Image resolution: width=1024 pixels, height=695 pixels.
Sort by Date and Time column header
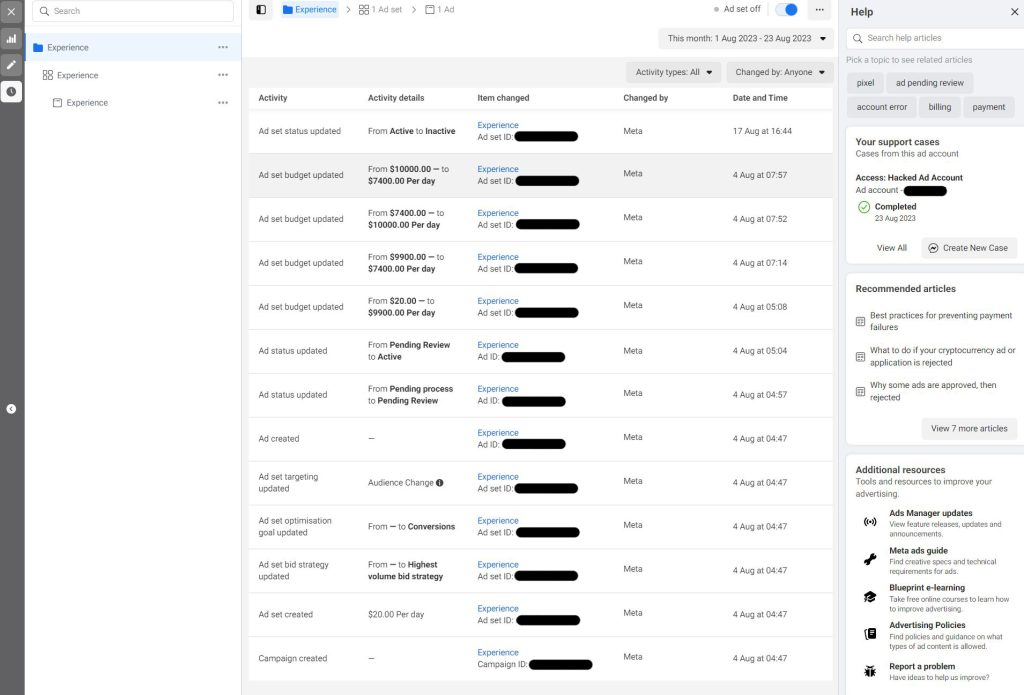coord(760,98)
